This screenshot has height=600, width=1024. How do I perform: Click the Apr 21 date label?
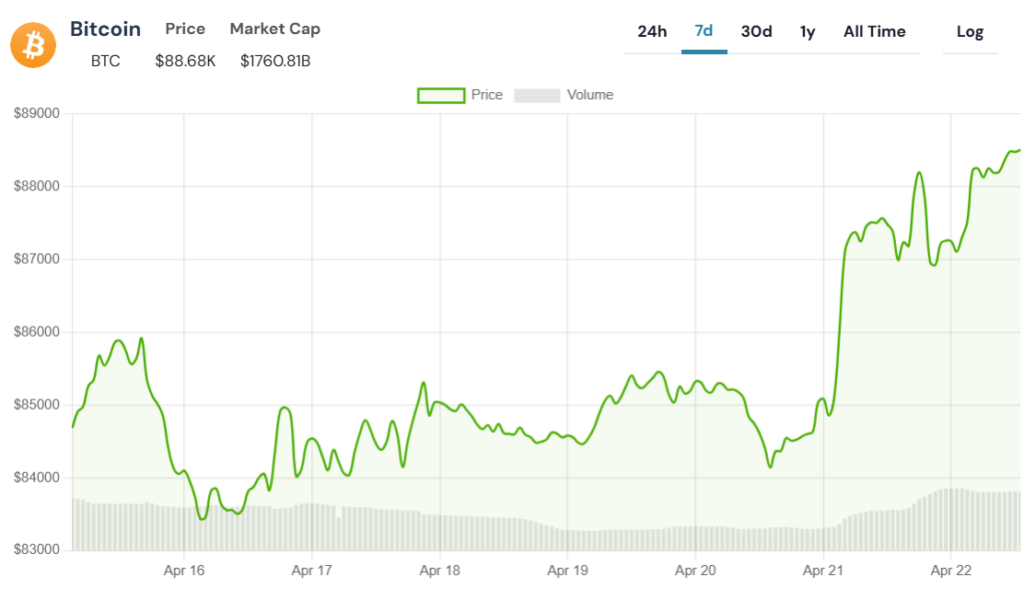[x=823, y=571]
